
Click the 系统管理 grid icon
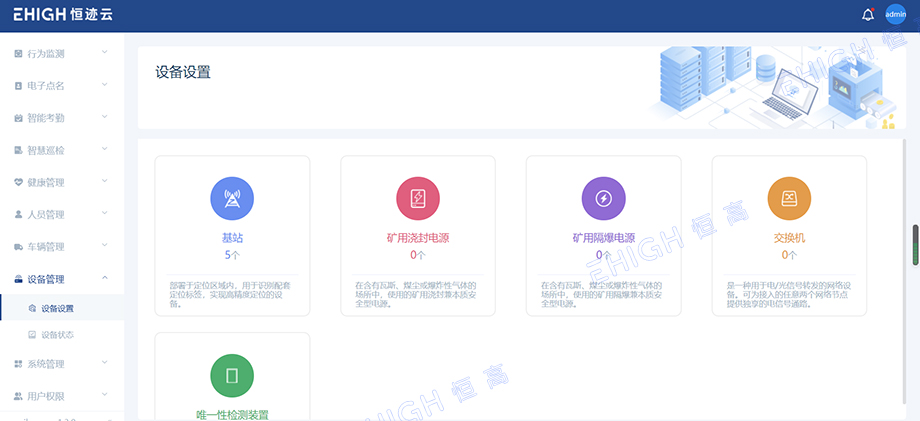18,364
